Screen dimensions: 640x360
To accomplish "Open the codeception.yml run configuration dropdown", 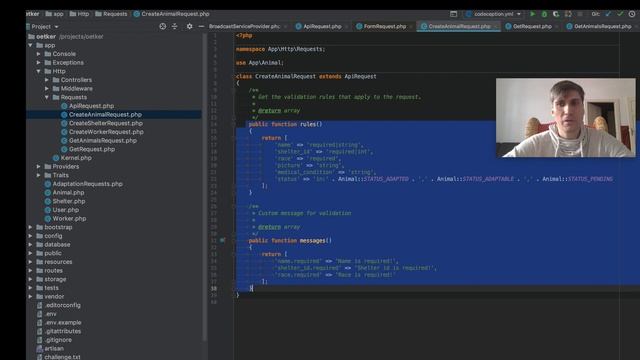I will point(494,14).
